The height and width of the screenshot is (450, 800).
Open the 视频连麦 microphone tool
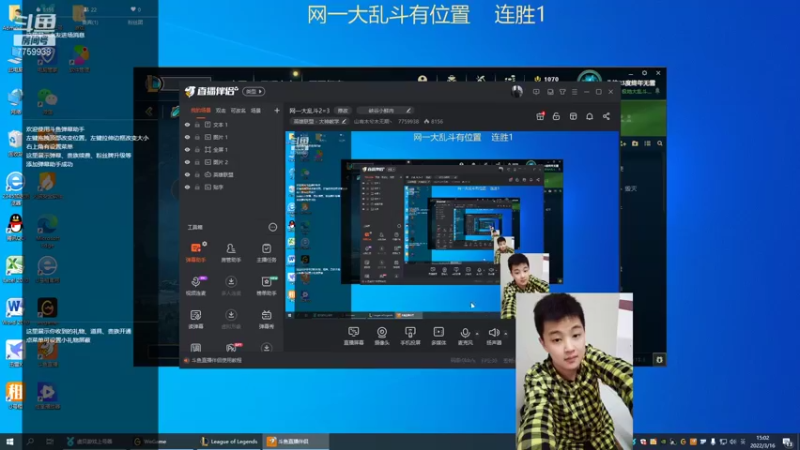tap(195, 285)
